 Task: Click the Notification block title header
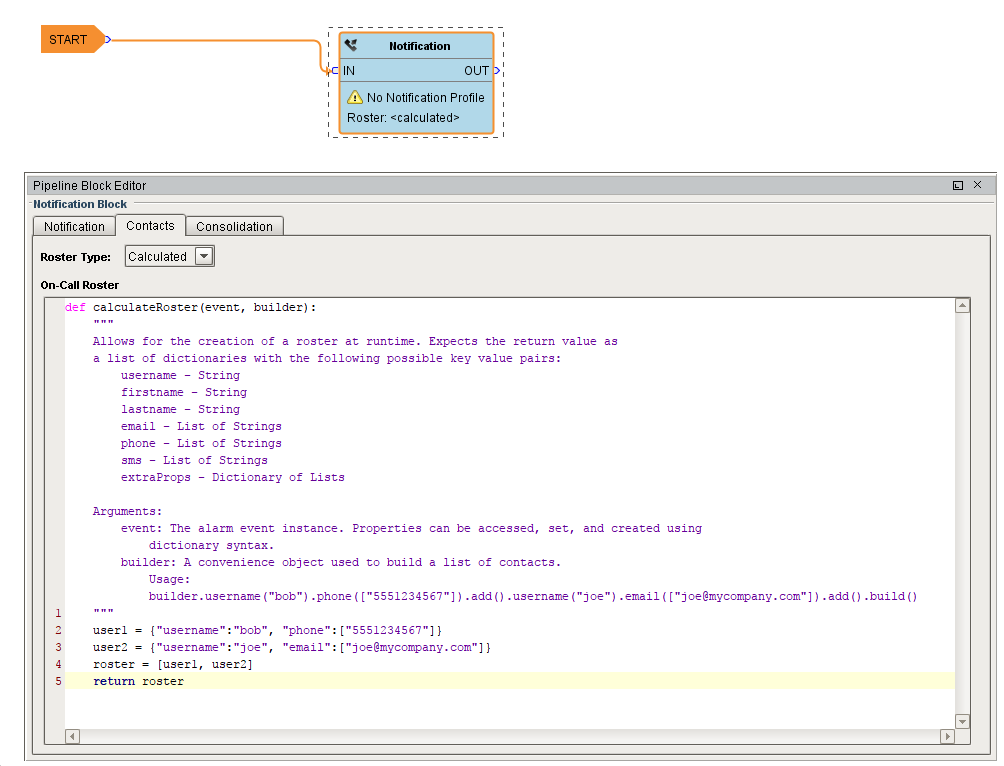click(x=419, y=46)
